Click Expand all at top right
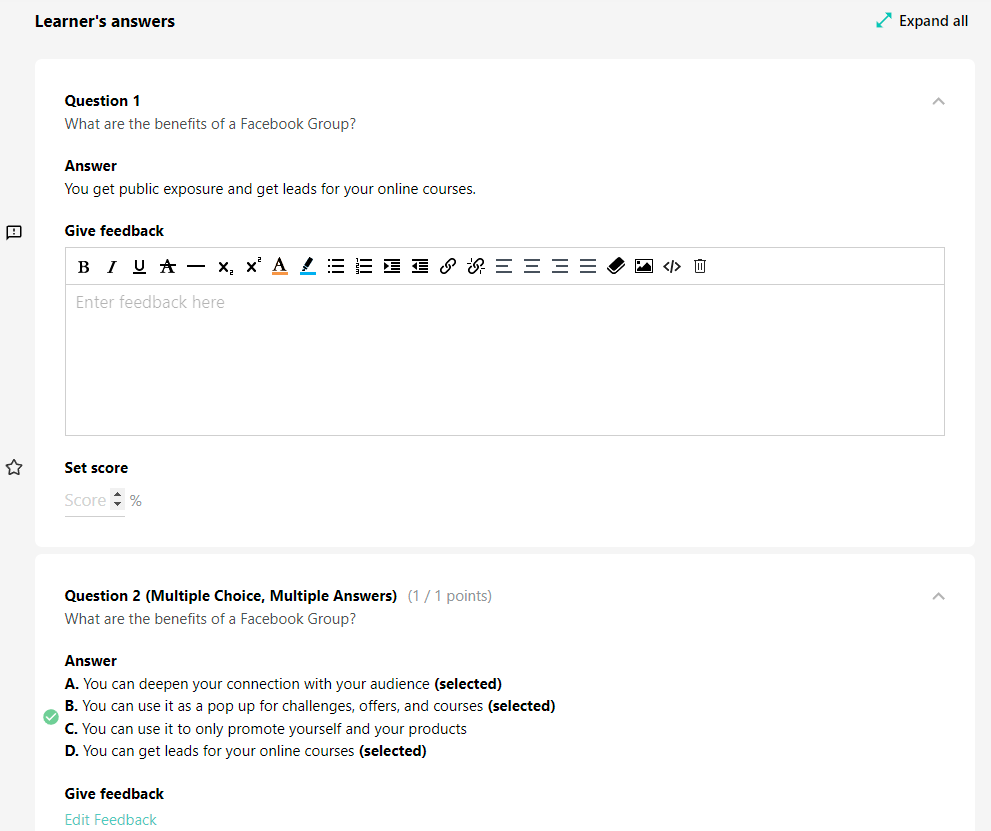 coord(922,20)
